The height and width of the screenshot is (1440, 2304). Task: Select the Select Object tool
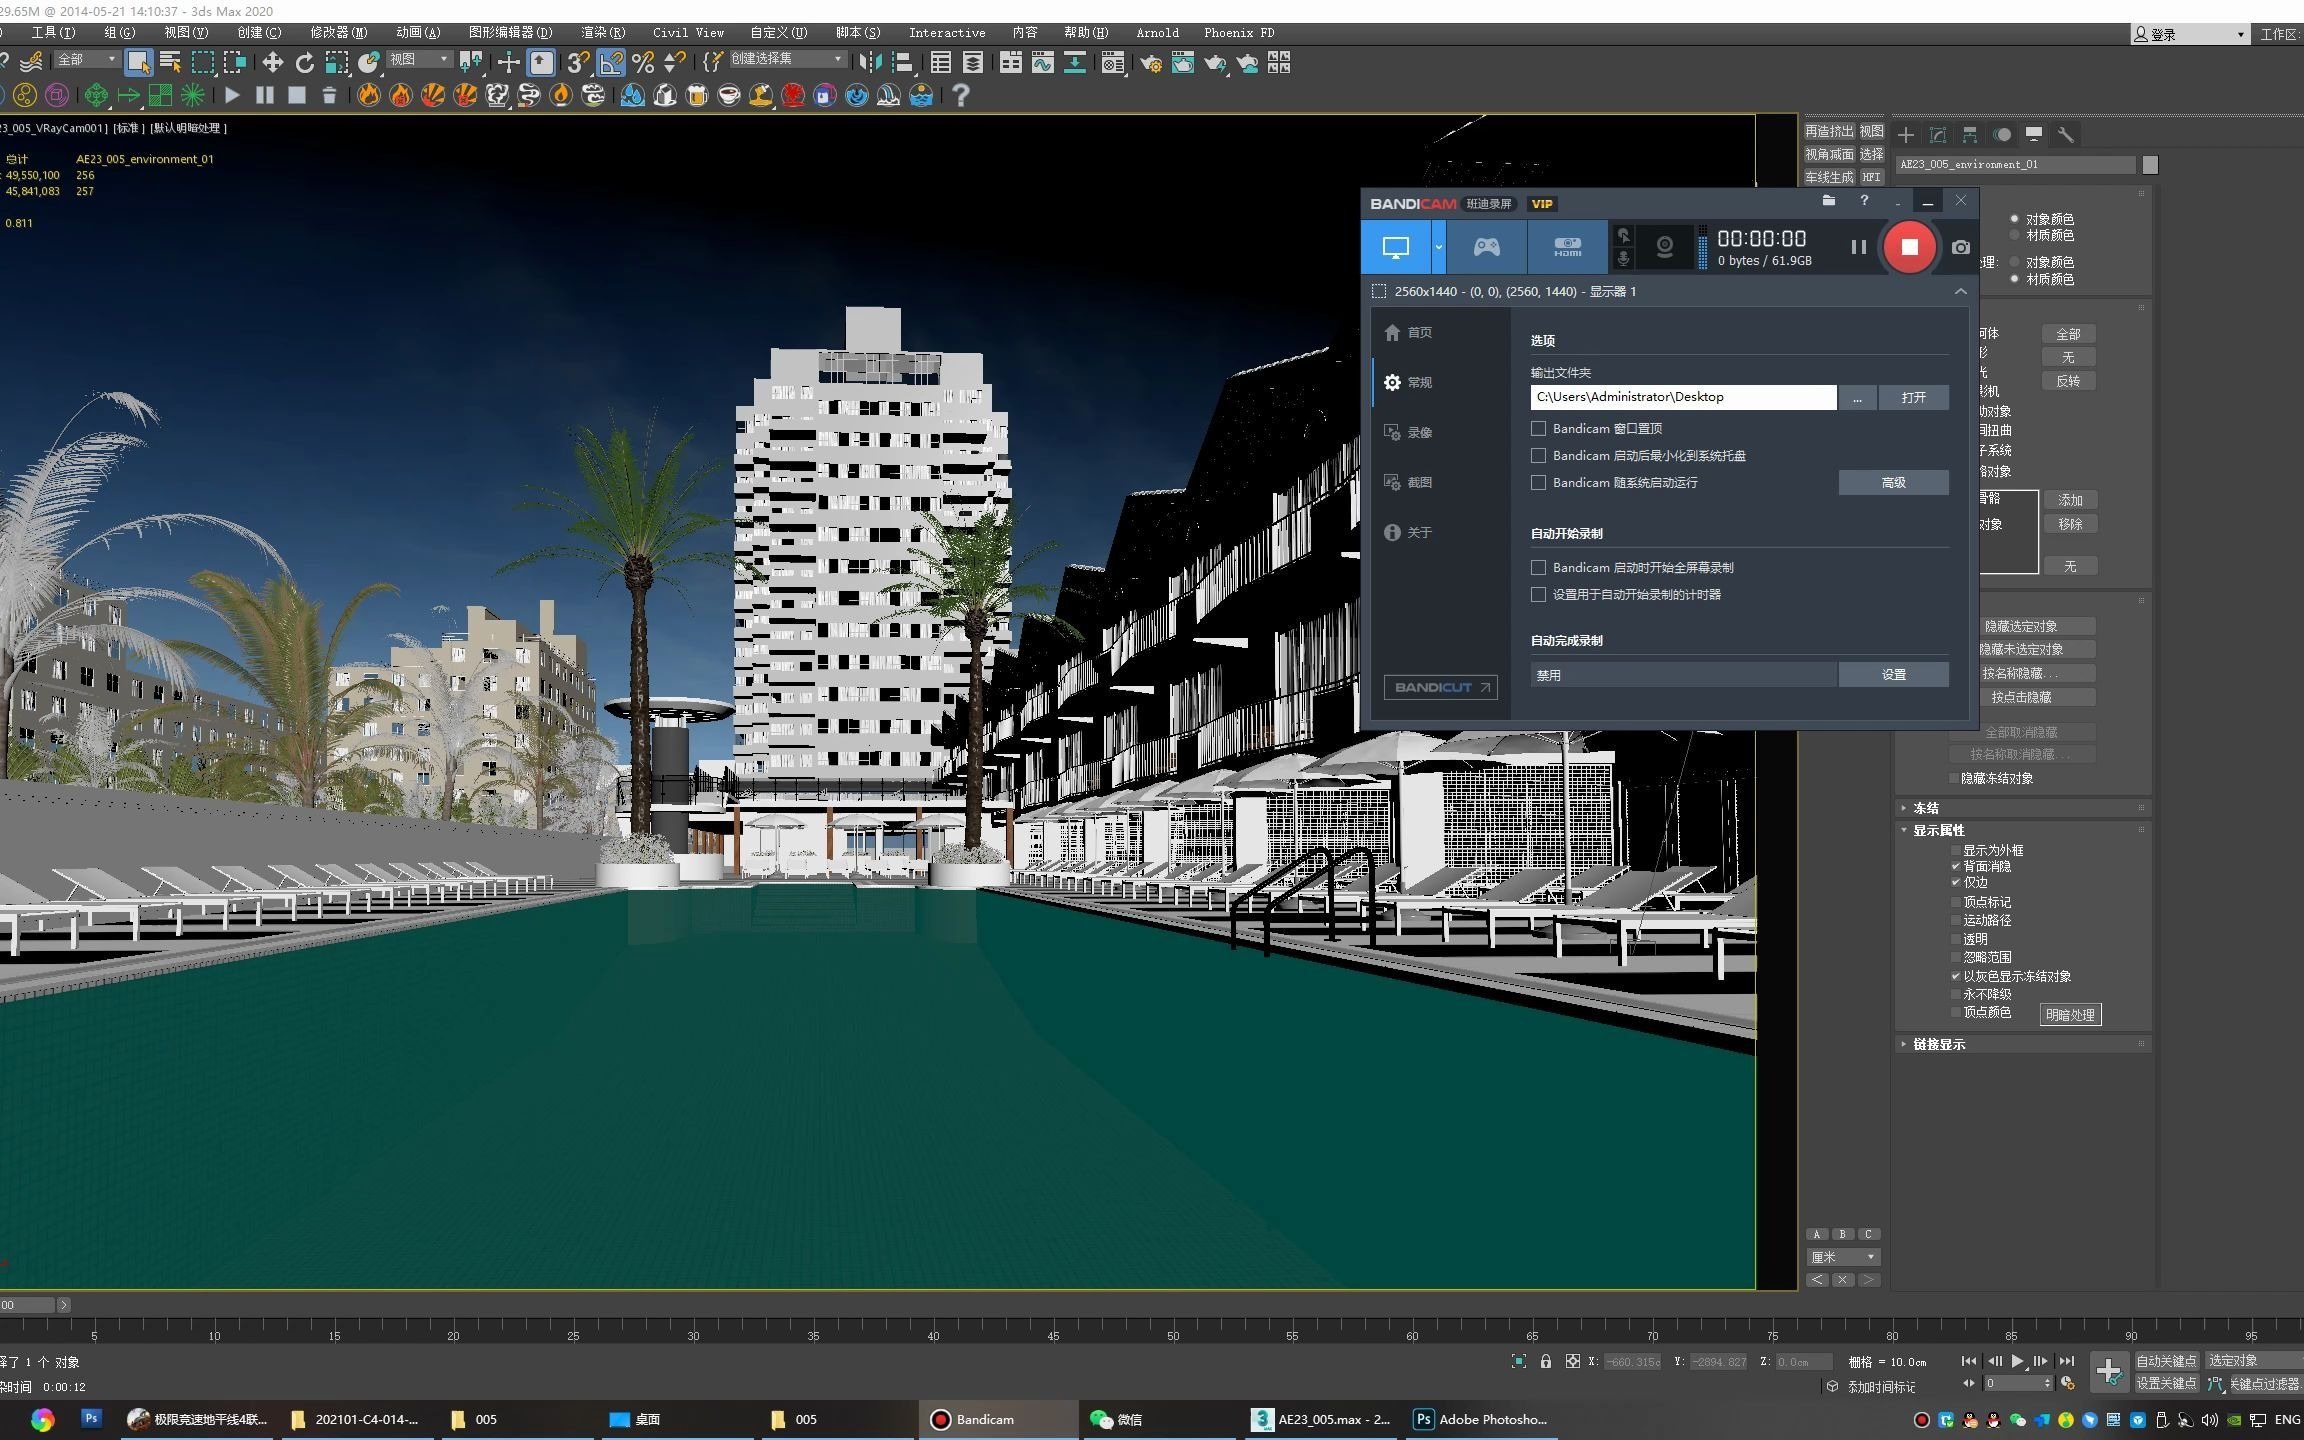138,63
